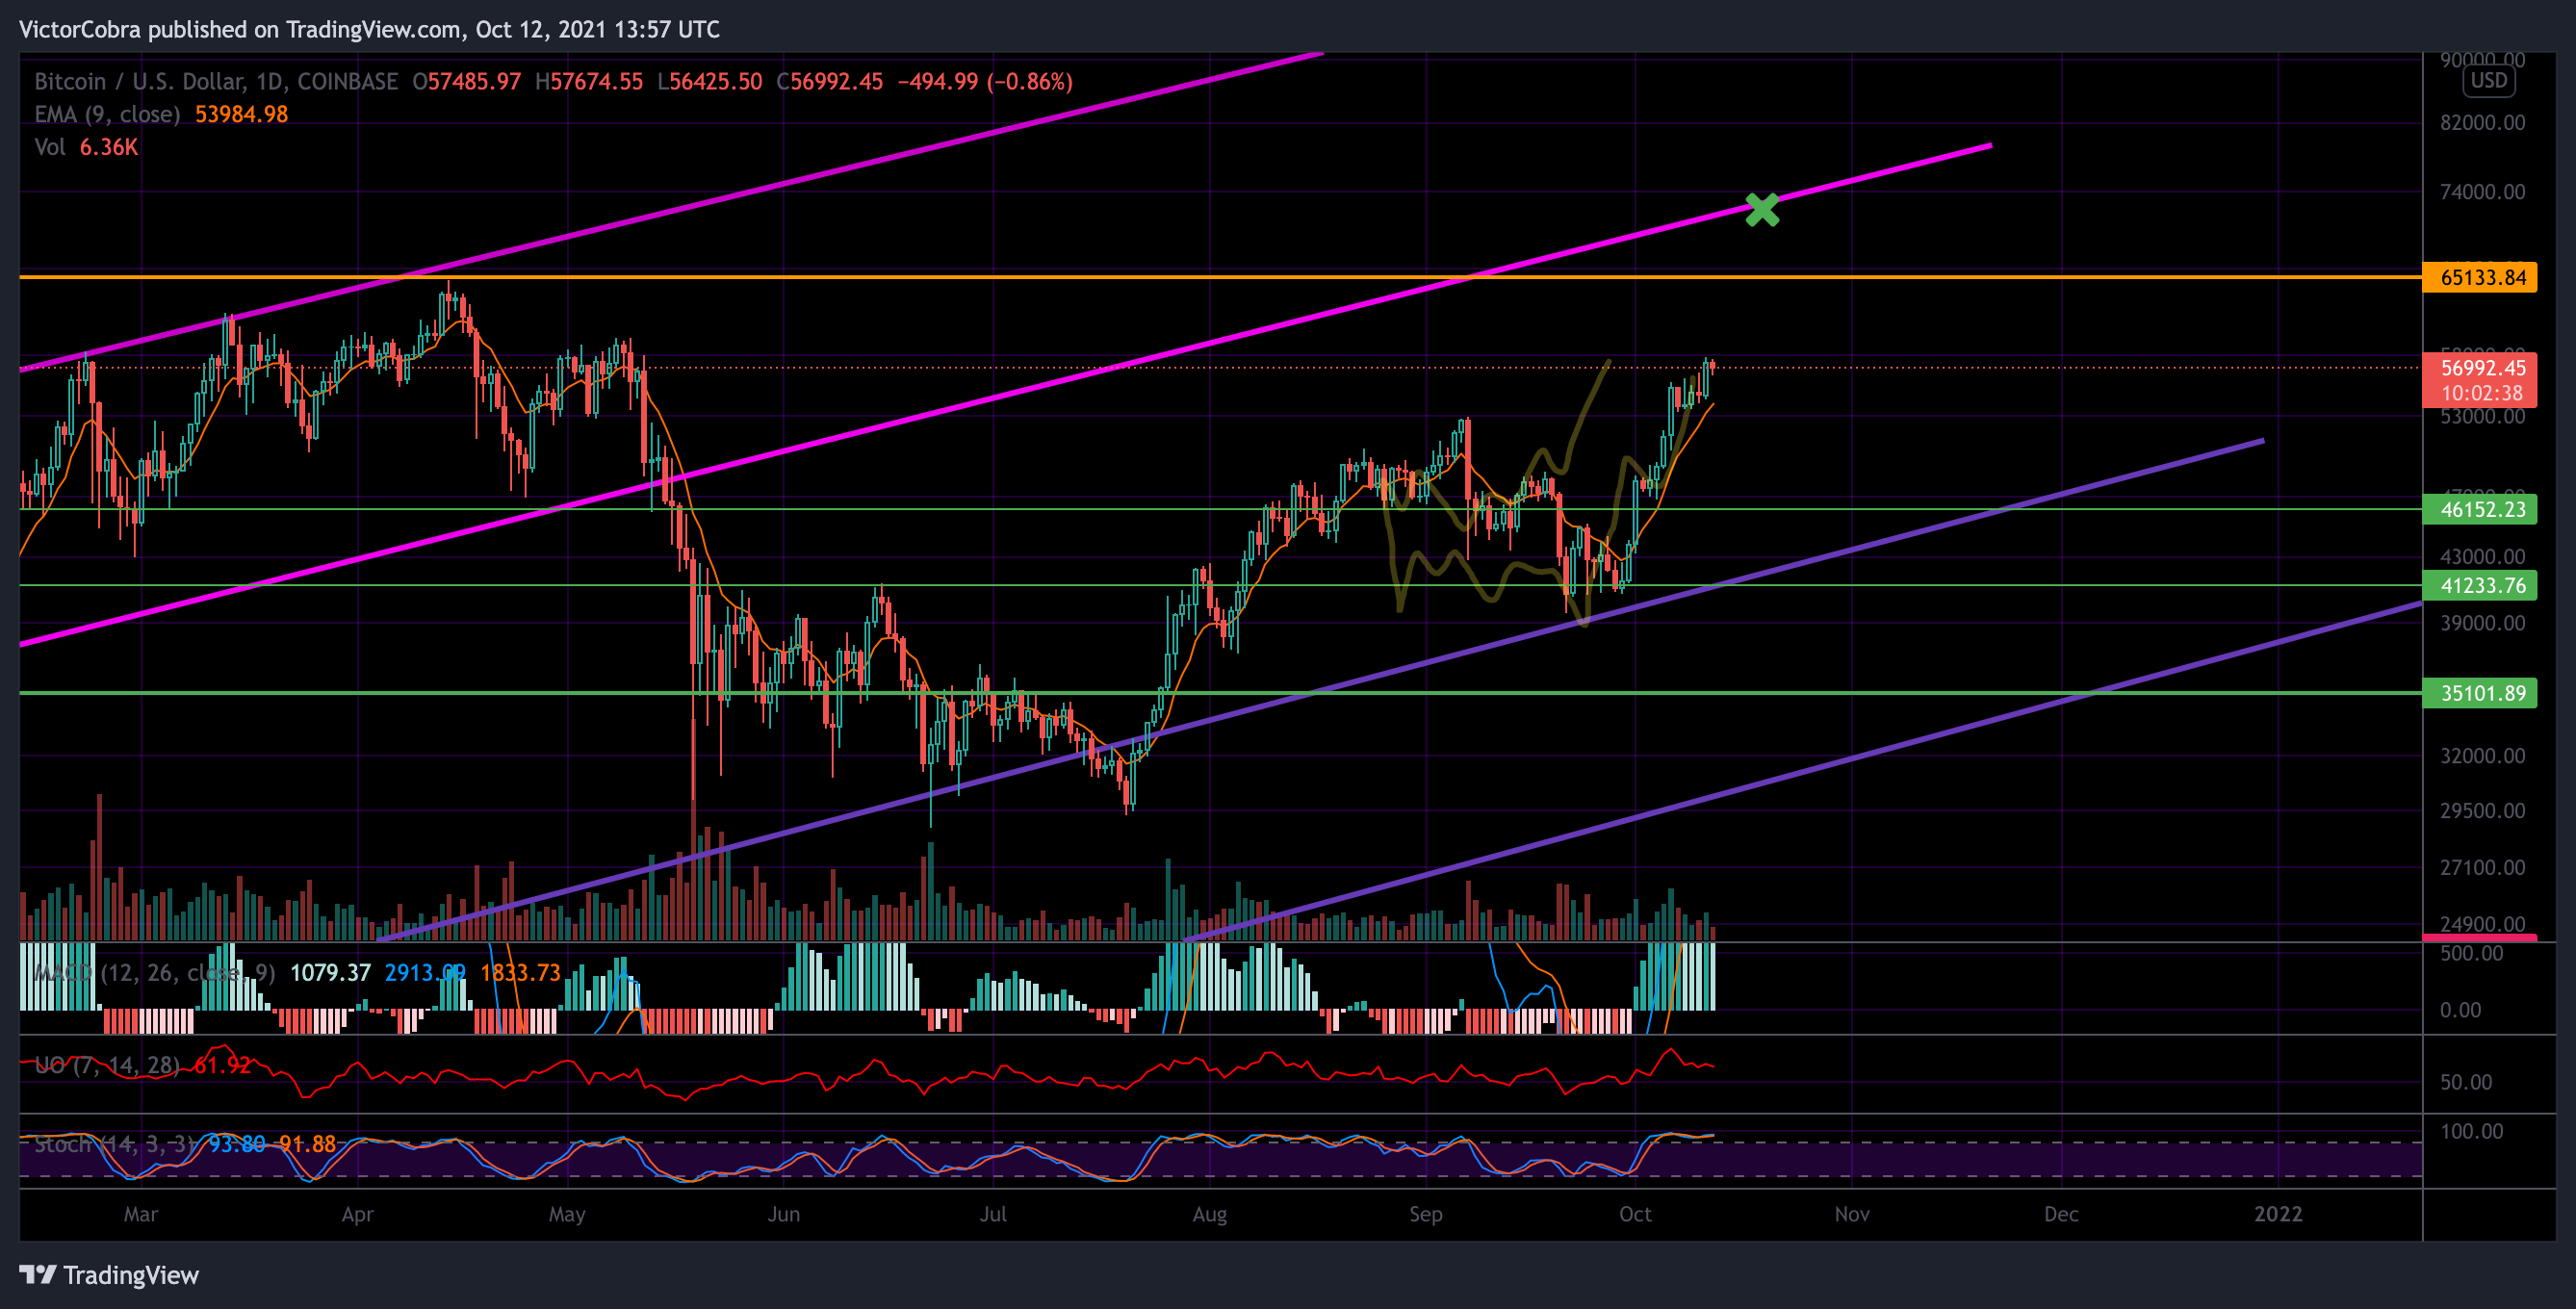This screenshot has height=1309, width=2576.
Task: Click the 74000.00 price axis tick
Action: (x=2482, y=192)
